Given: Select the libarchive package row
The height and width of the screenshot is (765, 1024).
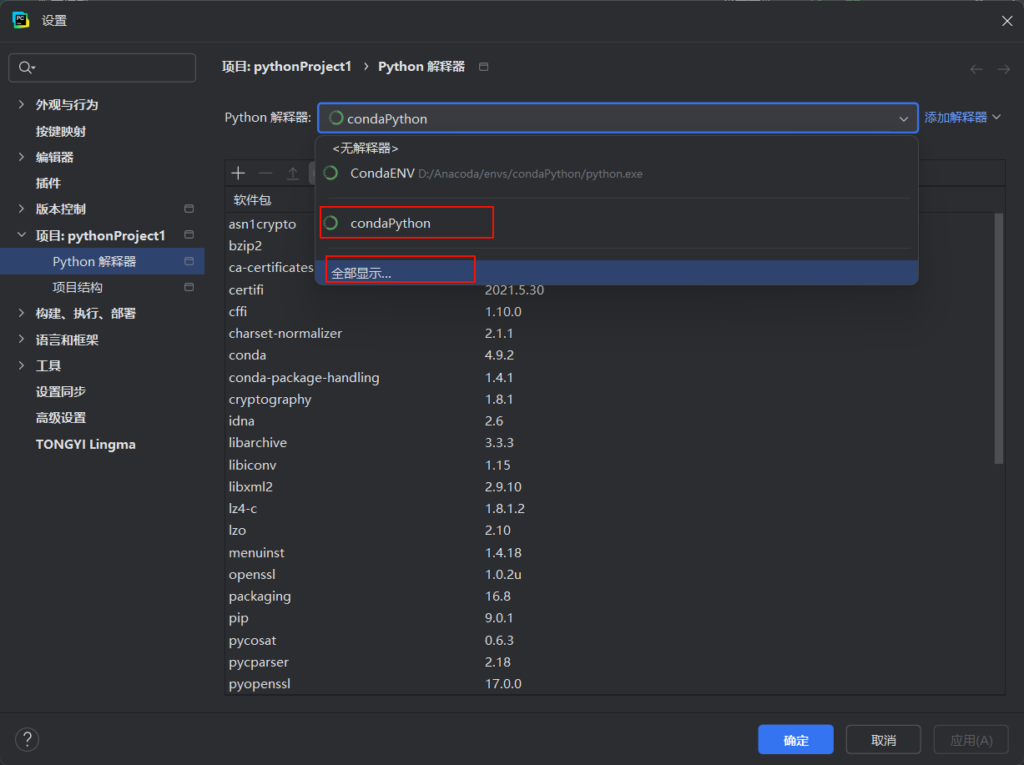Looking at the screenshot, I should [610, 442].
